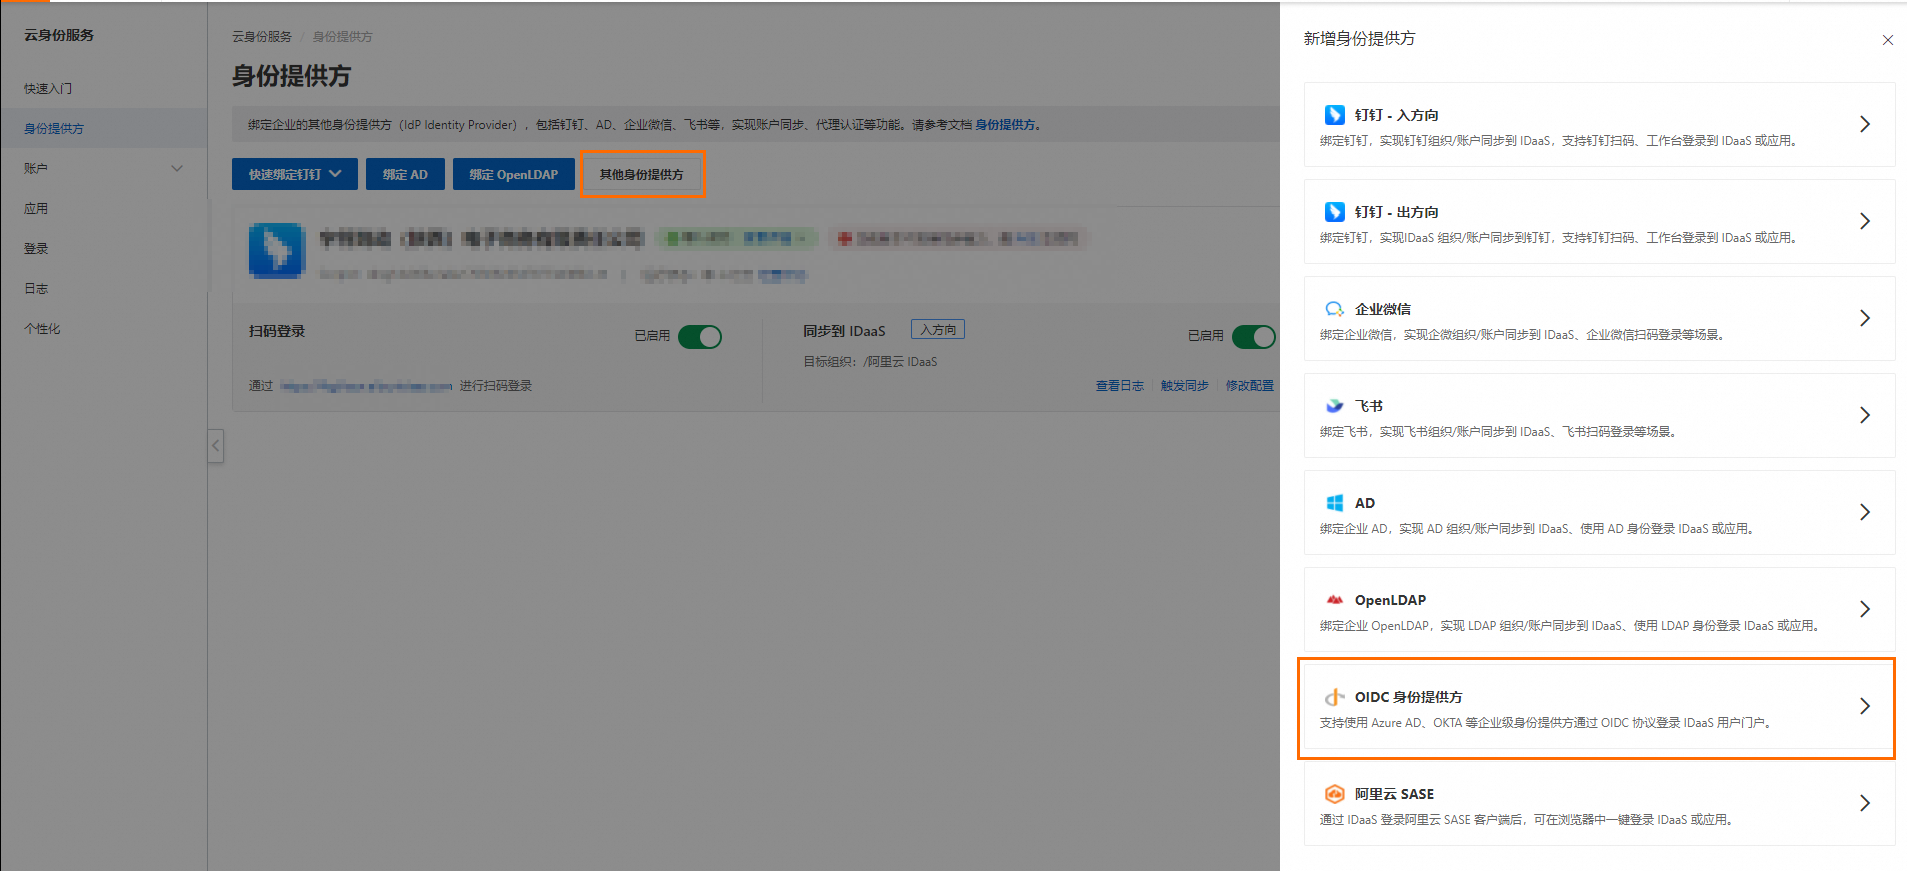Select the 飞书 card title
The height and width of the screenshot is (871, 1907).
click(x=1369, y=406)
